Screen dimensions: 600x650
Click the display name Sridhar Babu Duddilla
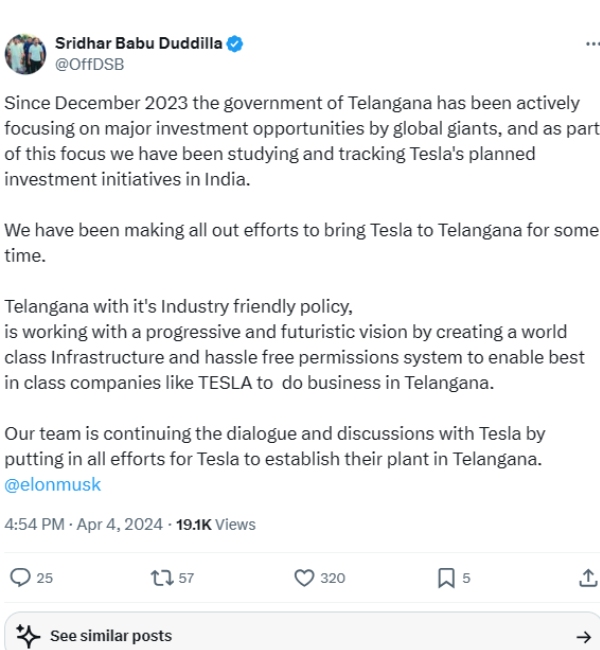click(x=138, y=45)
